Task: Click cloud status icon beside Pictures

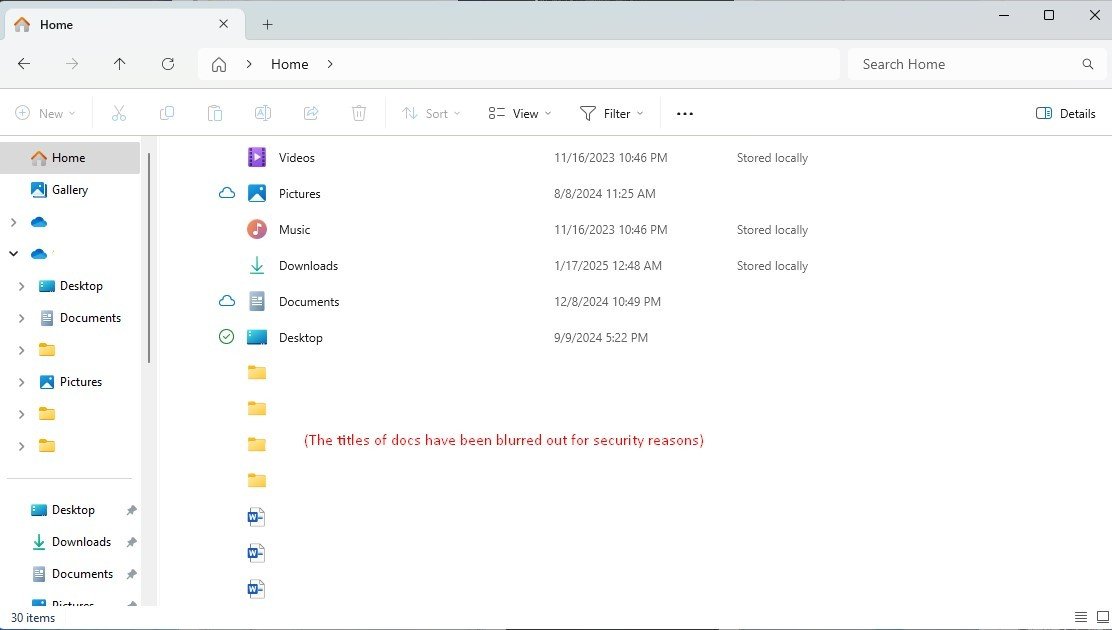Action: click(227, 193)
